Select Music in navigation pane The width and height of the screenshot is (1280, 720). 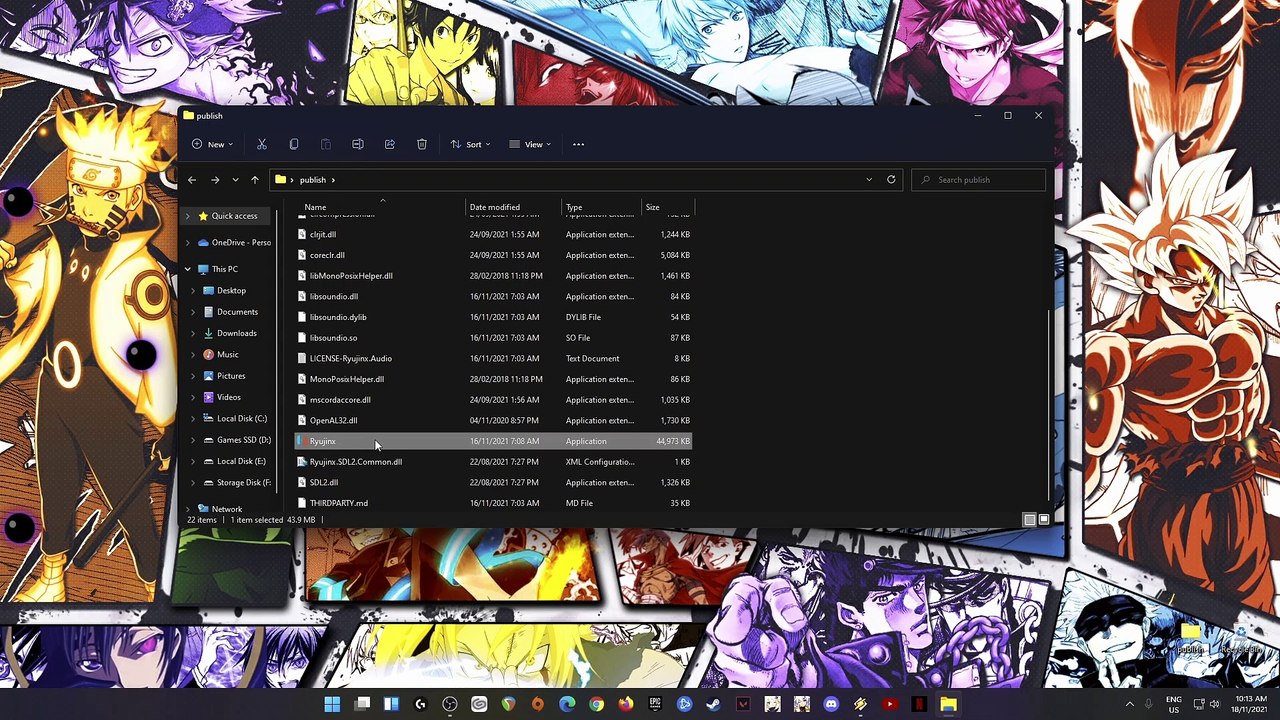pos(228,354)
